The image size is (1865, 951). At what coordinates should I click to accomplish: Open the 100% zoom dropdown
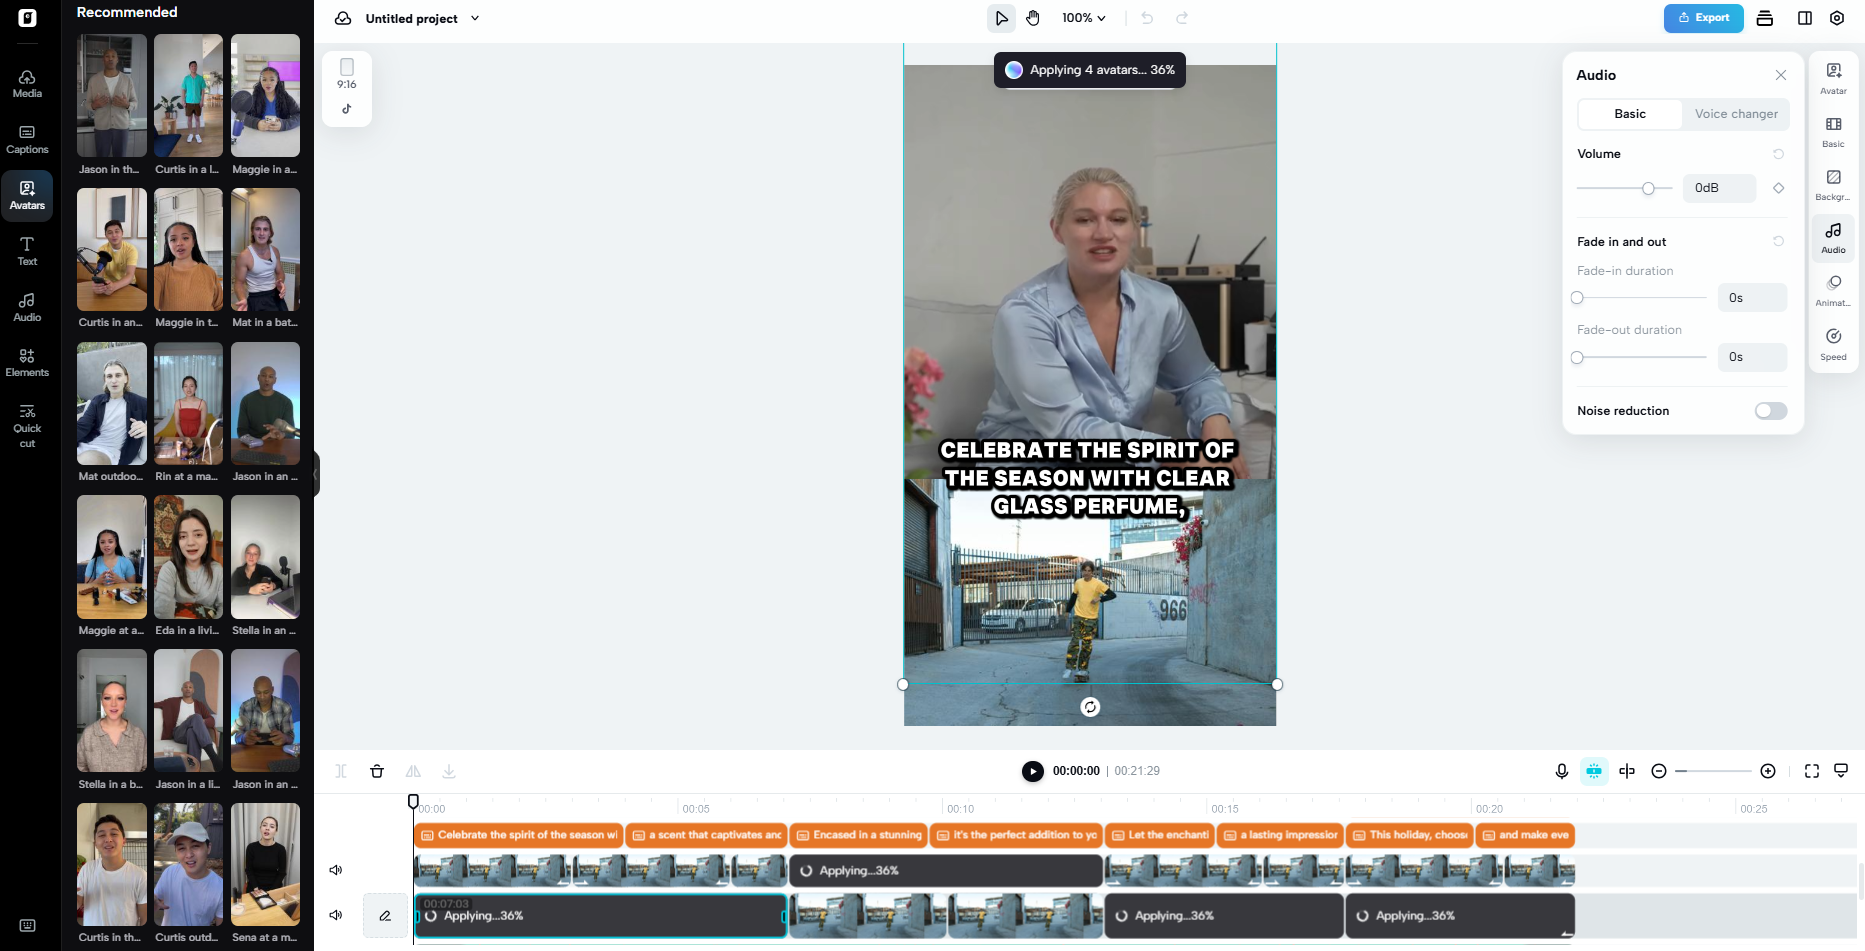click(x=1084, y=18)
